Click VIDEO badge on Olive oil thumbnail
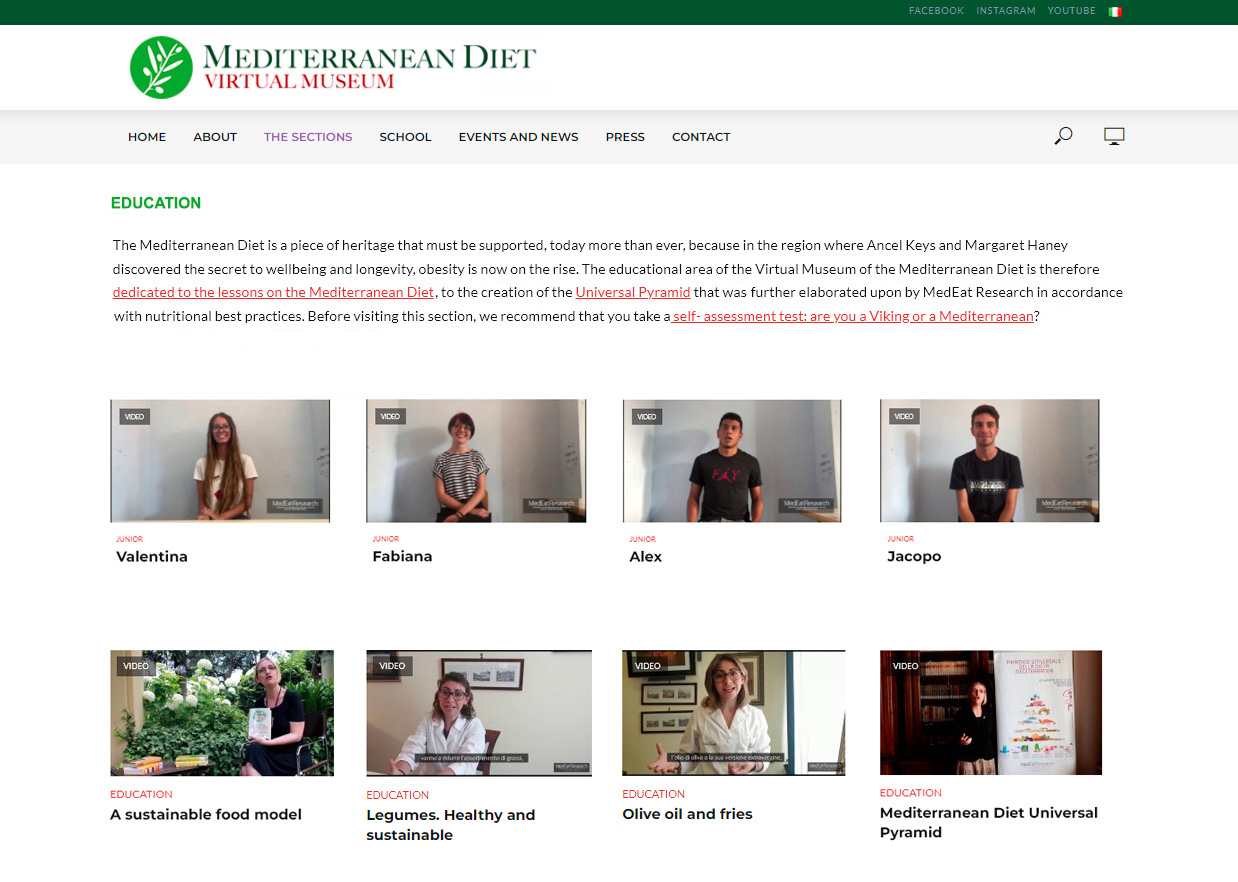 pos(648,666)
